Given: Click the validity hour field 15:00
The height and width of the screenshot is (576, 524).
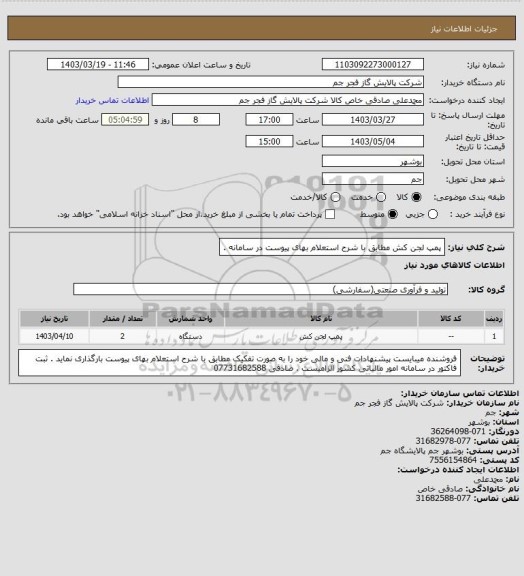Looking at the screenshot, I should pos(269,141).
